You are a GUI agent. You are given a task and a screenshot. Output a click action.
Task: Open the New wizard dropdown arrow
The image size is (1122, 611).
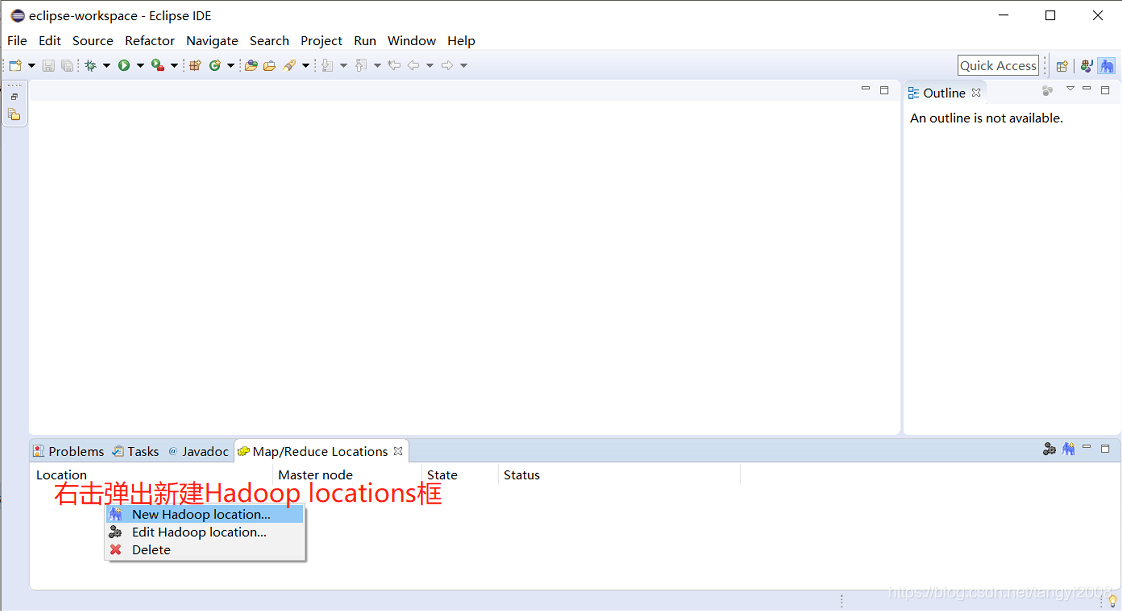(x=31, y=66)
